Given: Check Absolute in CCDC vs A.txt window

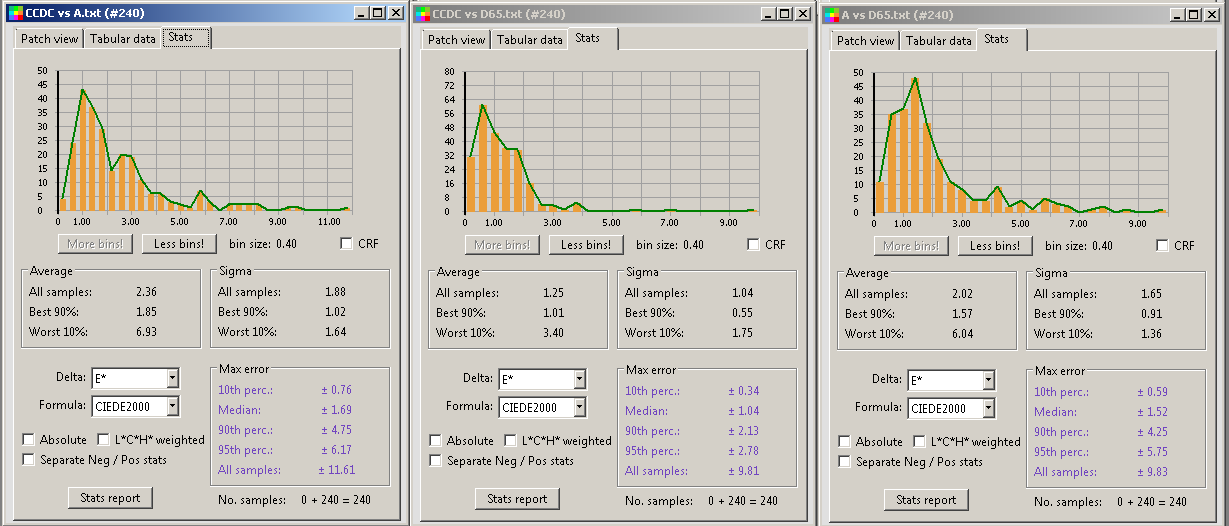Looking at the screenshot, I should click(28, 439).
